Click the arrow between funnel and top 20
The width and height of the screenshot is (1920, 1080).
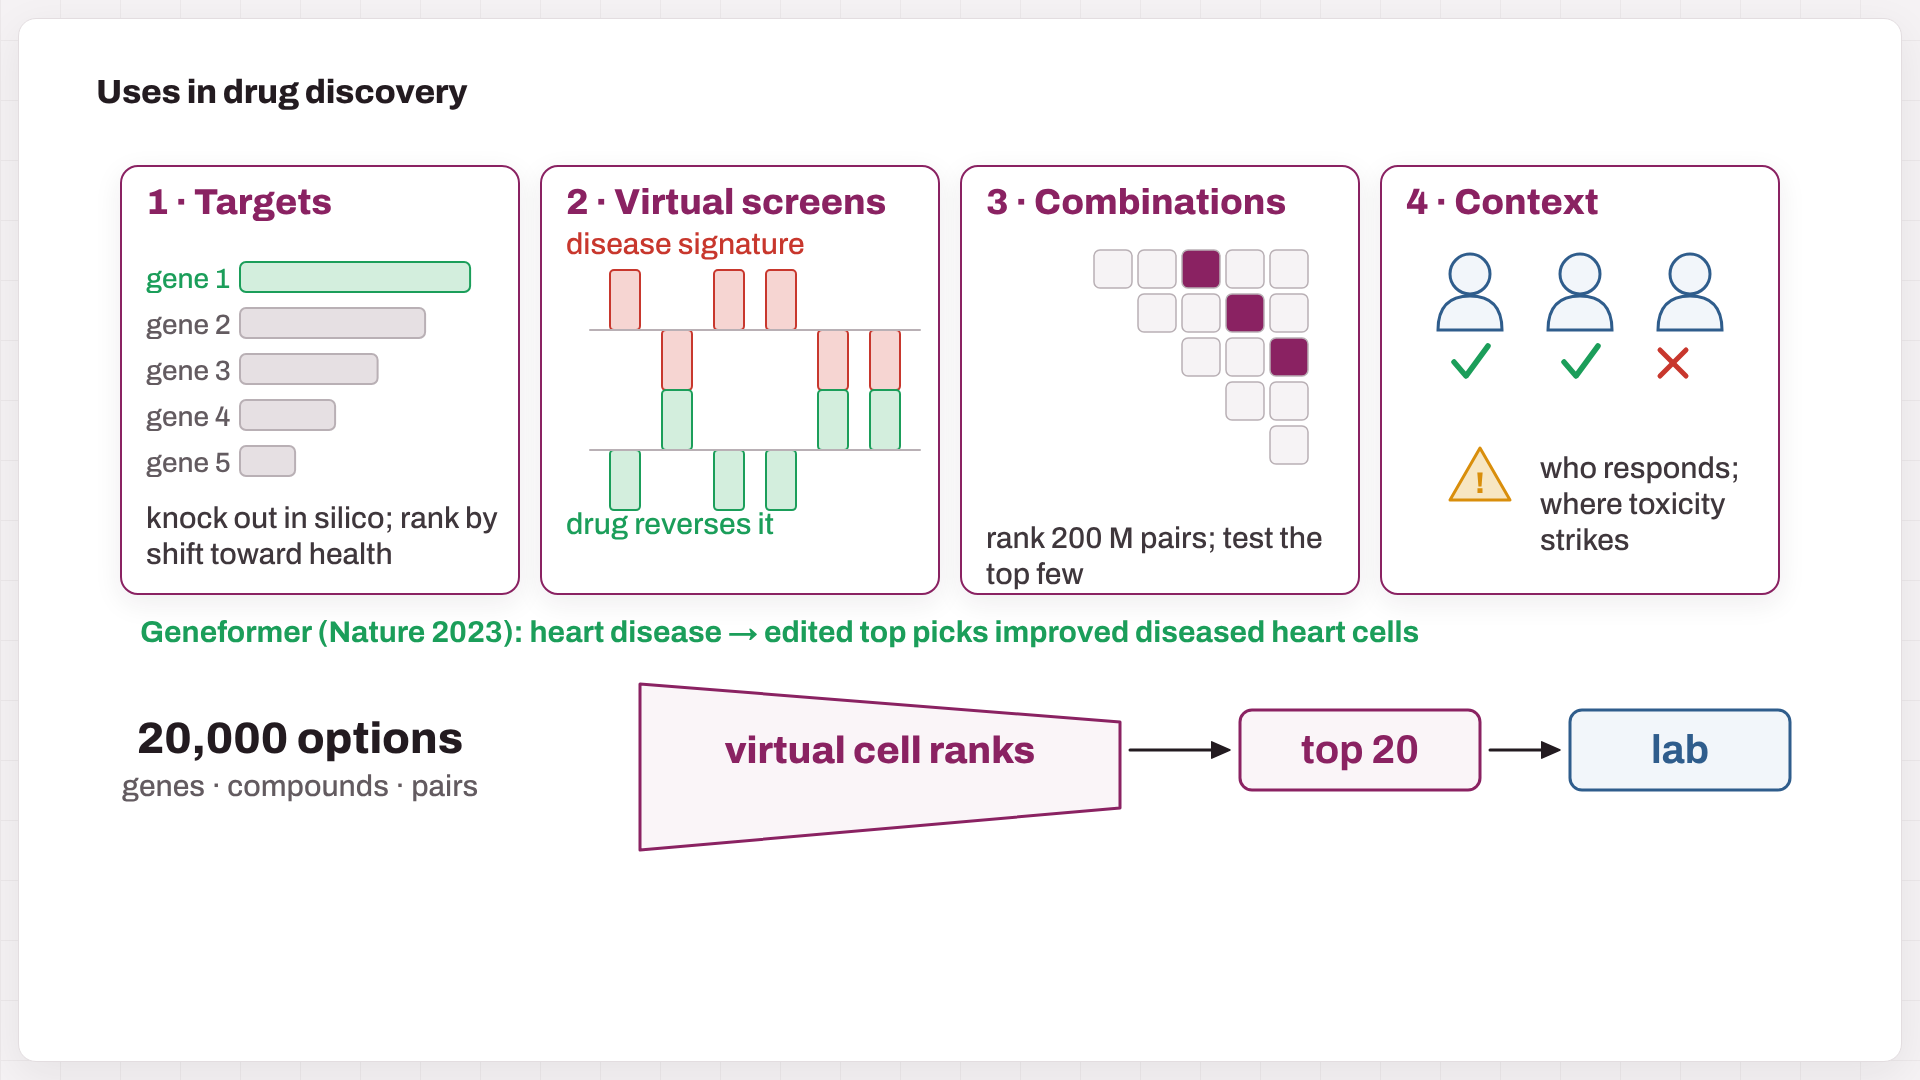point(1180,750)
